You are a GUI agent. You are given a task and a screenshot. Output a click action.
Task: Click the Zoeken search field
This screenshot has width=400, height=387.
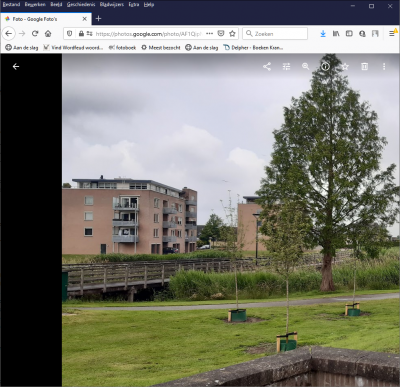(275, 34)
